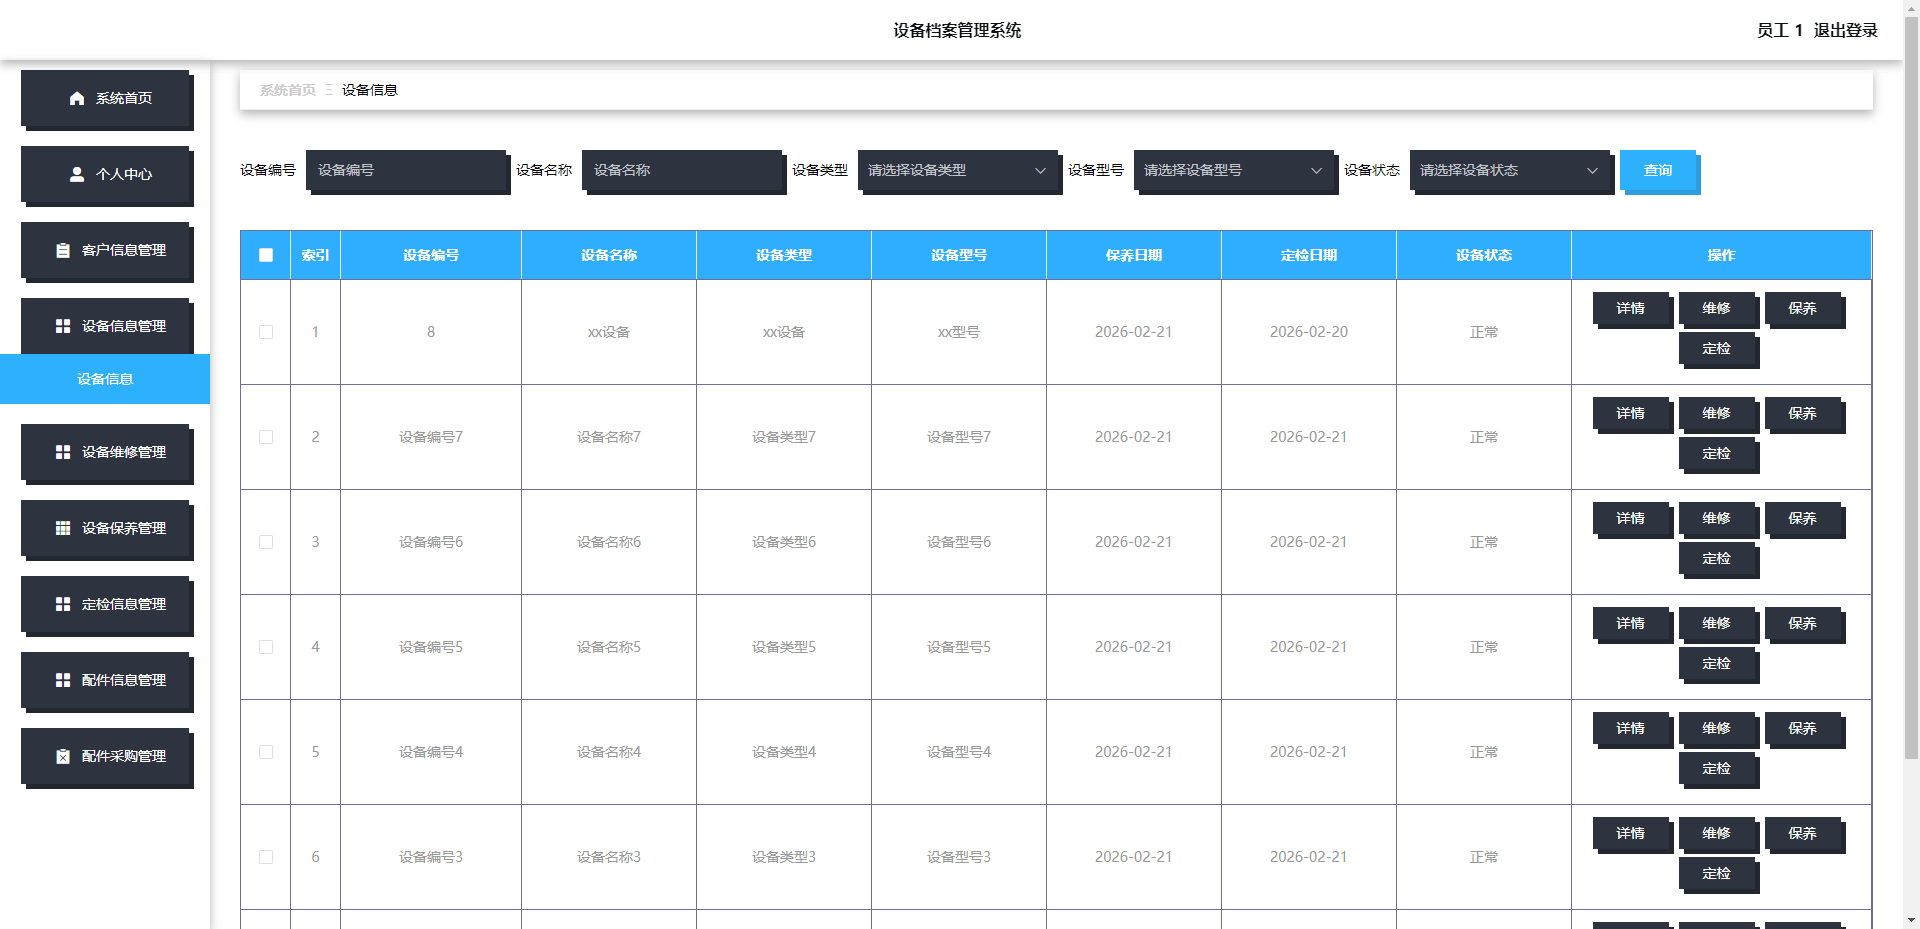Open the 请选择设备状态 dropdown
Image resolution: width=1920 pixels, height=929 pixels.
tap(1509, 170)
